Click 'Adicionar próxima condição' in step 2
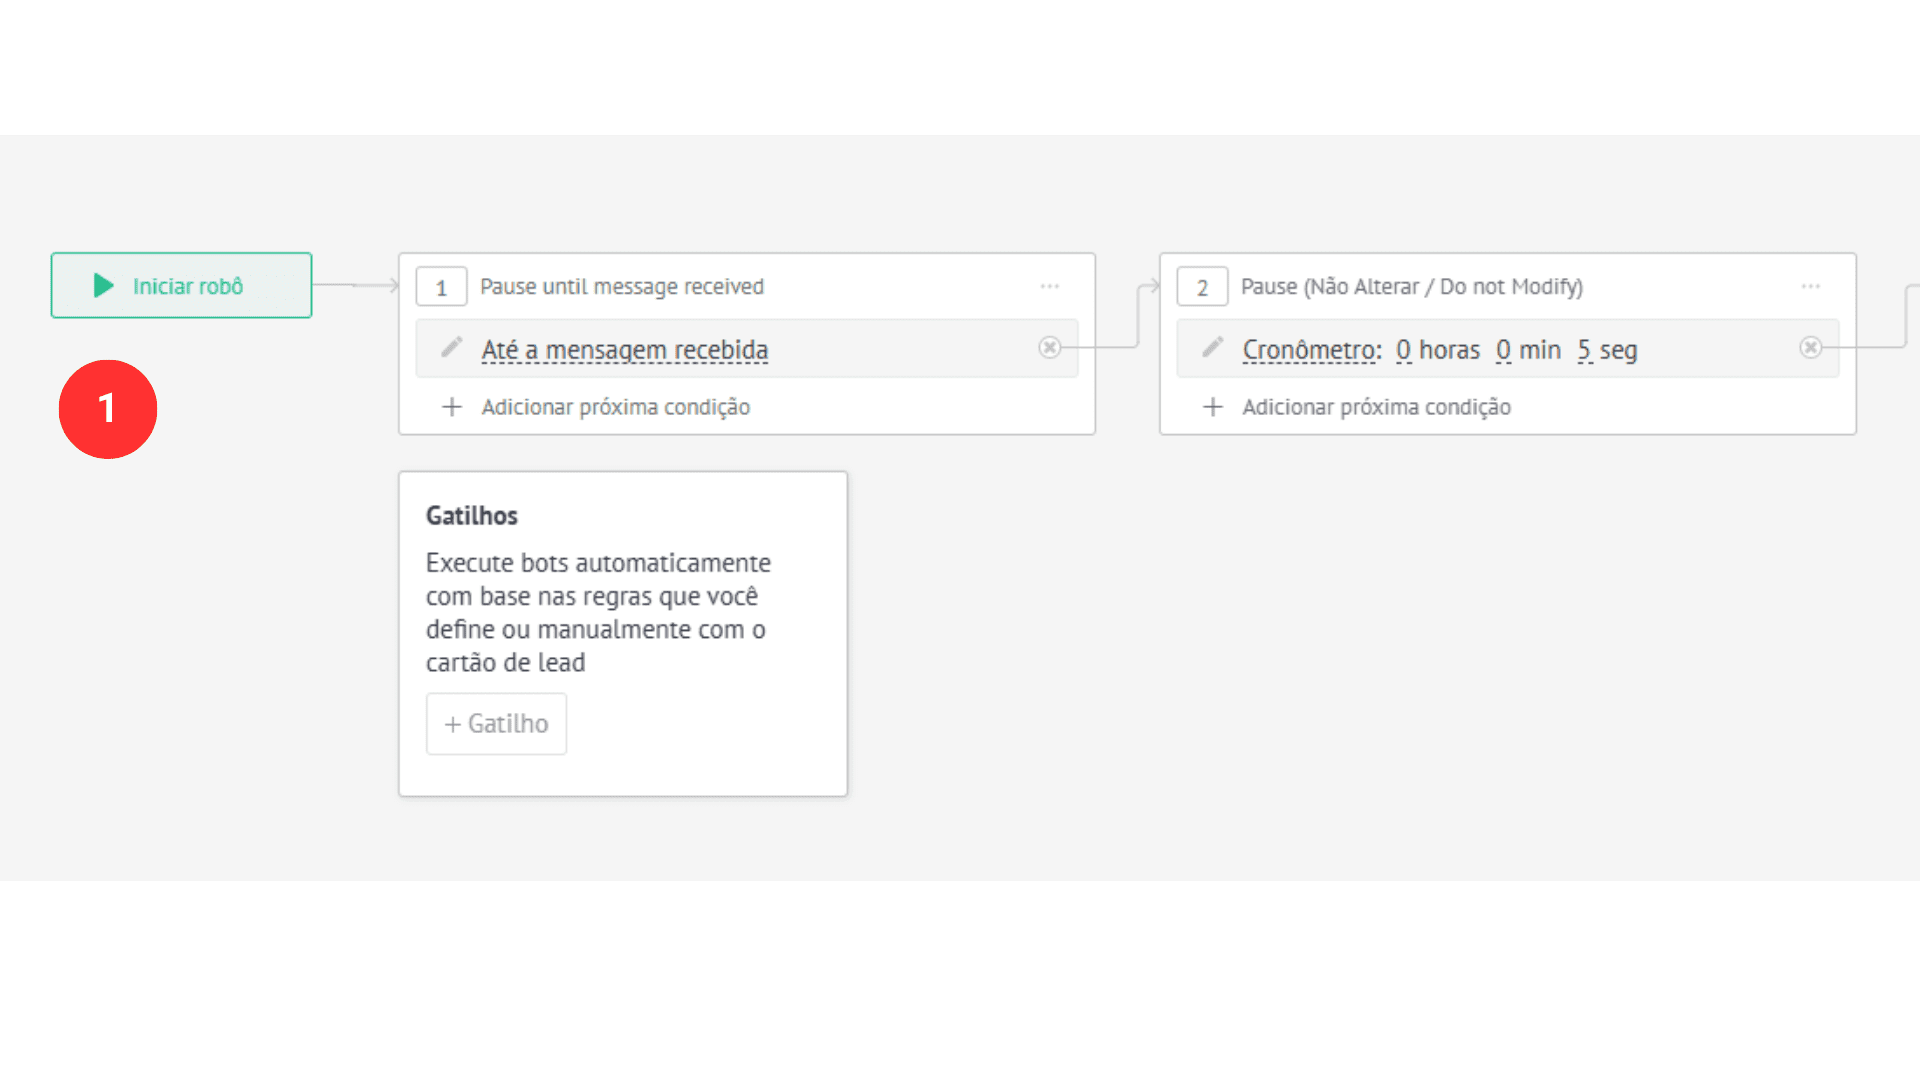The height and width of the screenshot is (1080, 1920). coord(1377,407)
